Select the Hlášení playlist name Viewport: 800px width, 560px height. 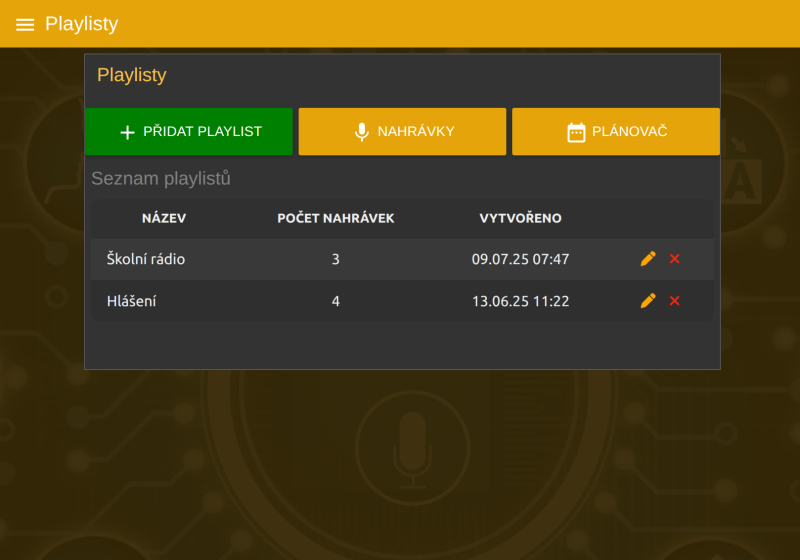coord(131,301)
